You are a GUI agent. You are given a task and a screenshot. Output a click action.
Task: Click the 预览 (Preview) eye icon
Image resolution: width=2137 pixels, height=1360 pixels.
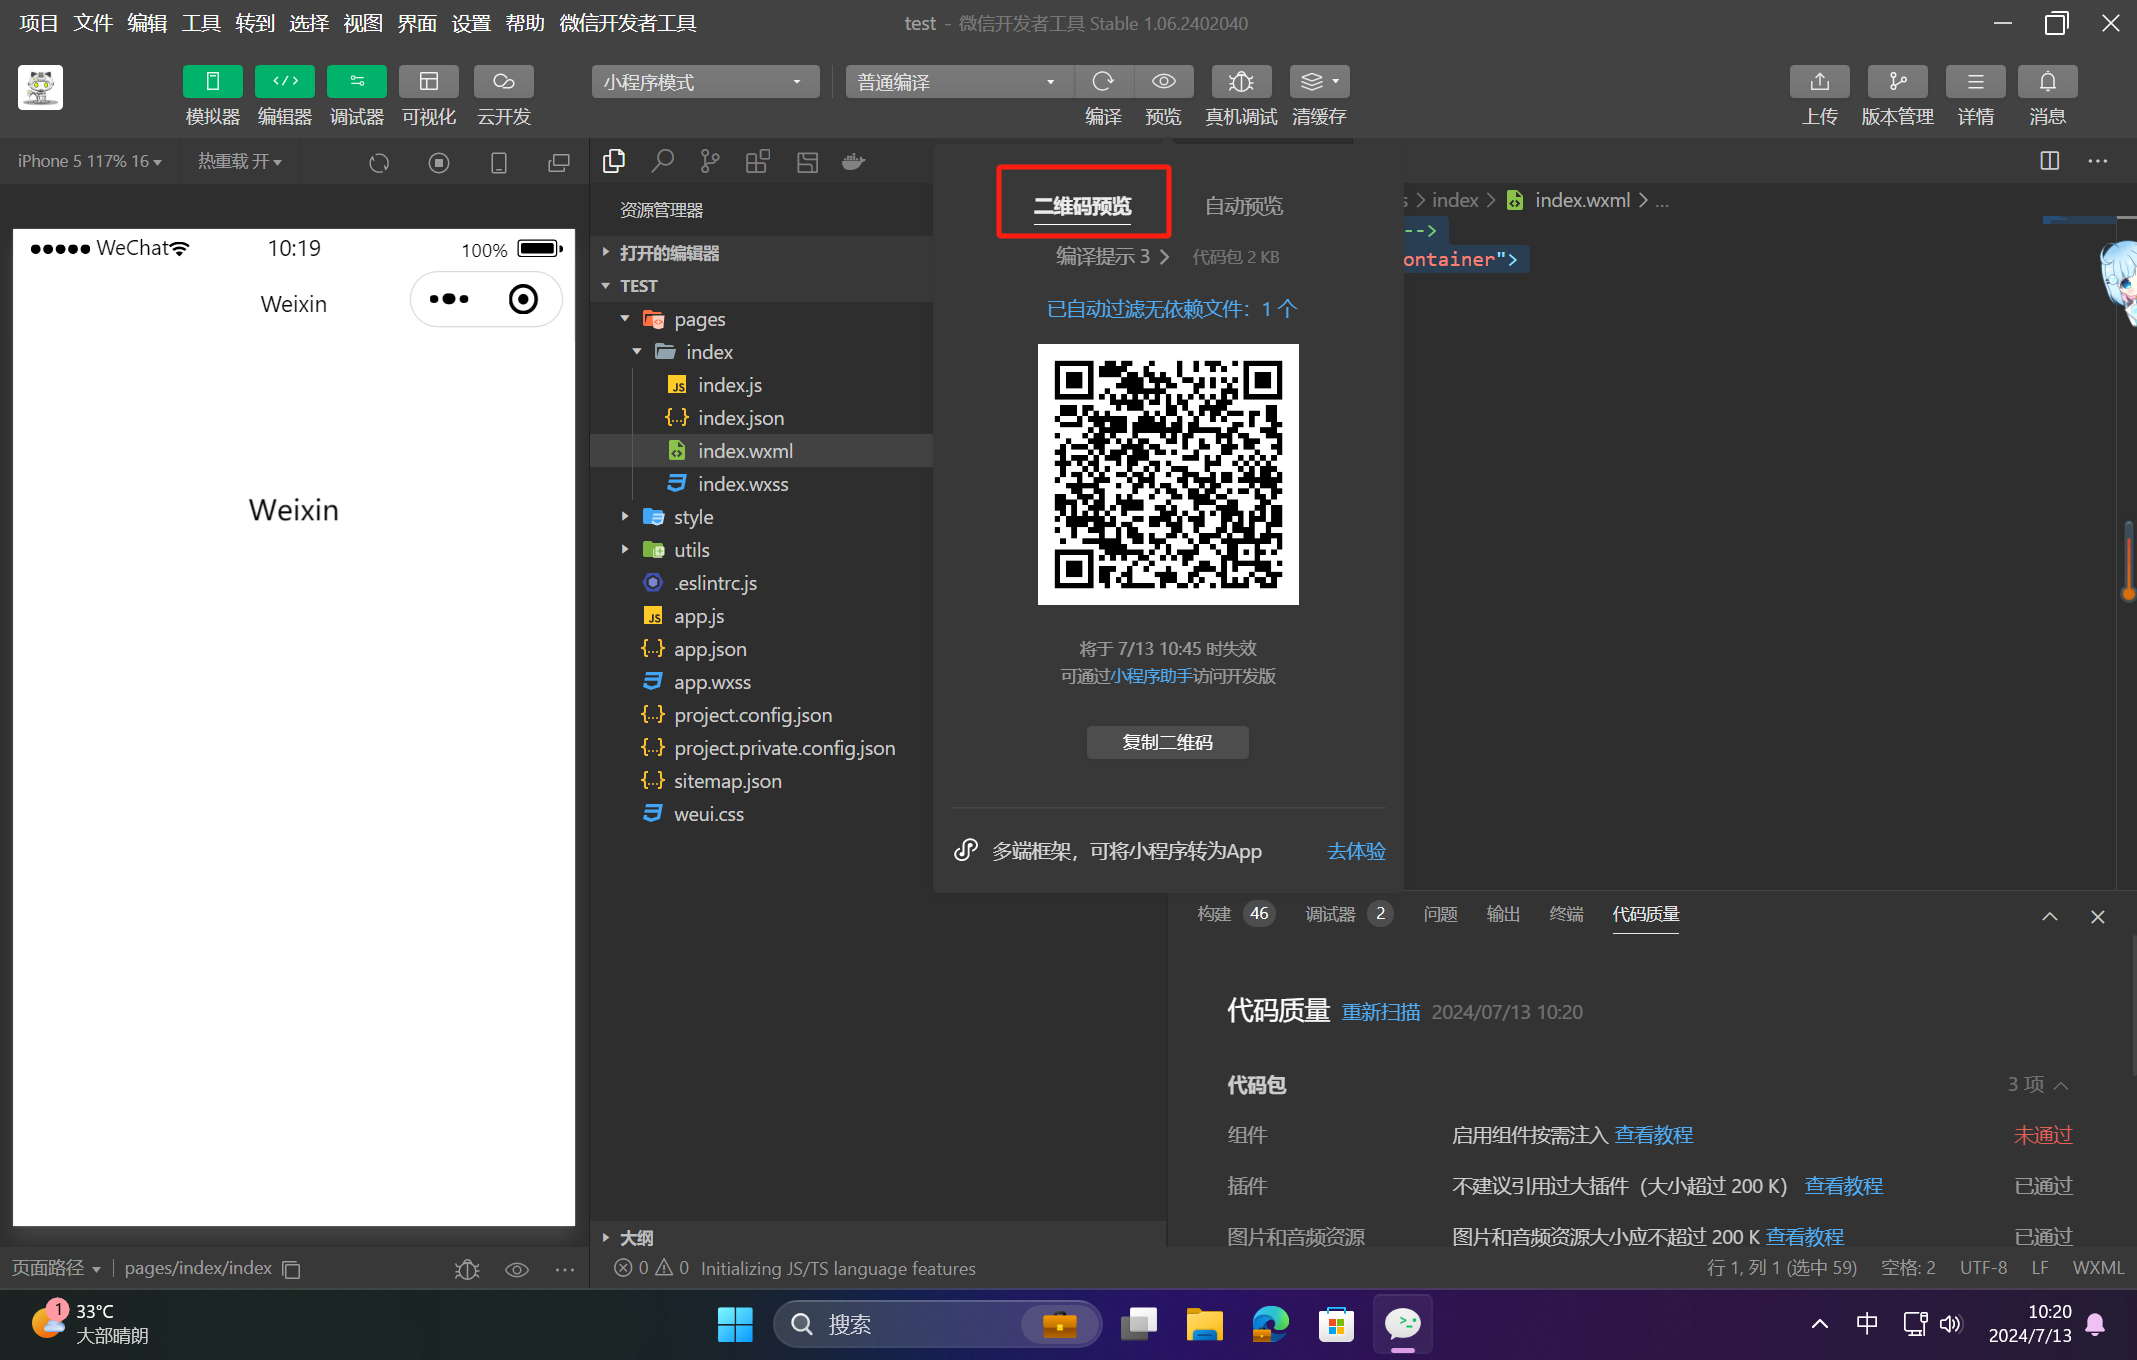(1163, 81)
